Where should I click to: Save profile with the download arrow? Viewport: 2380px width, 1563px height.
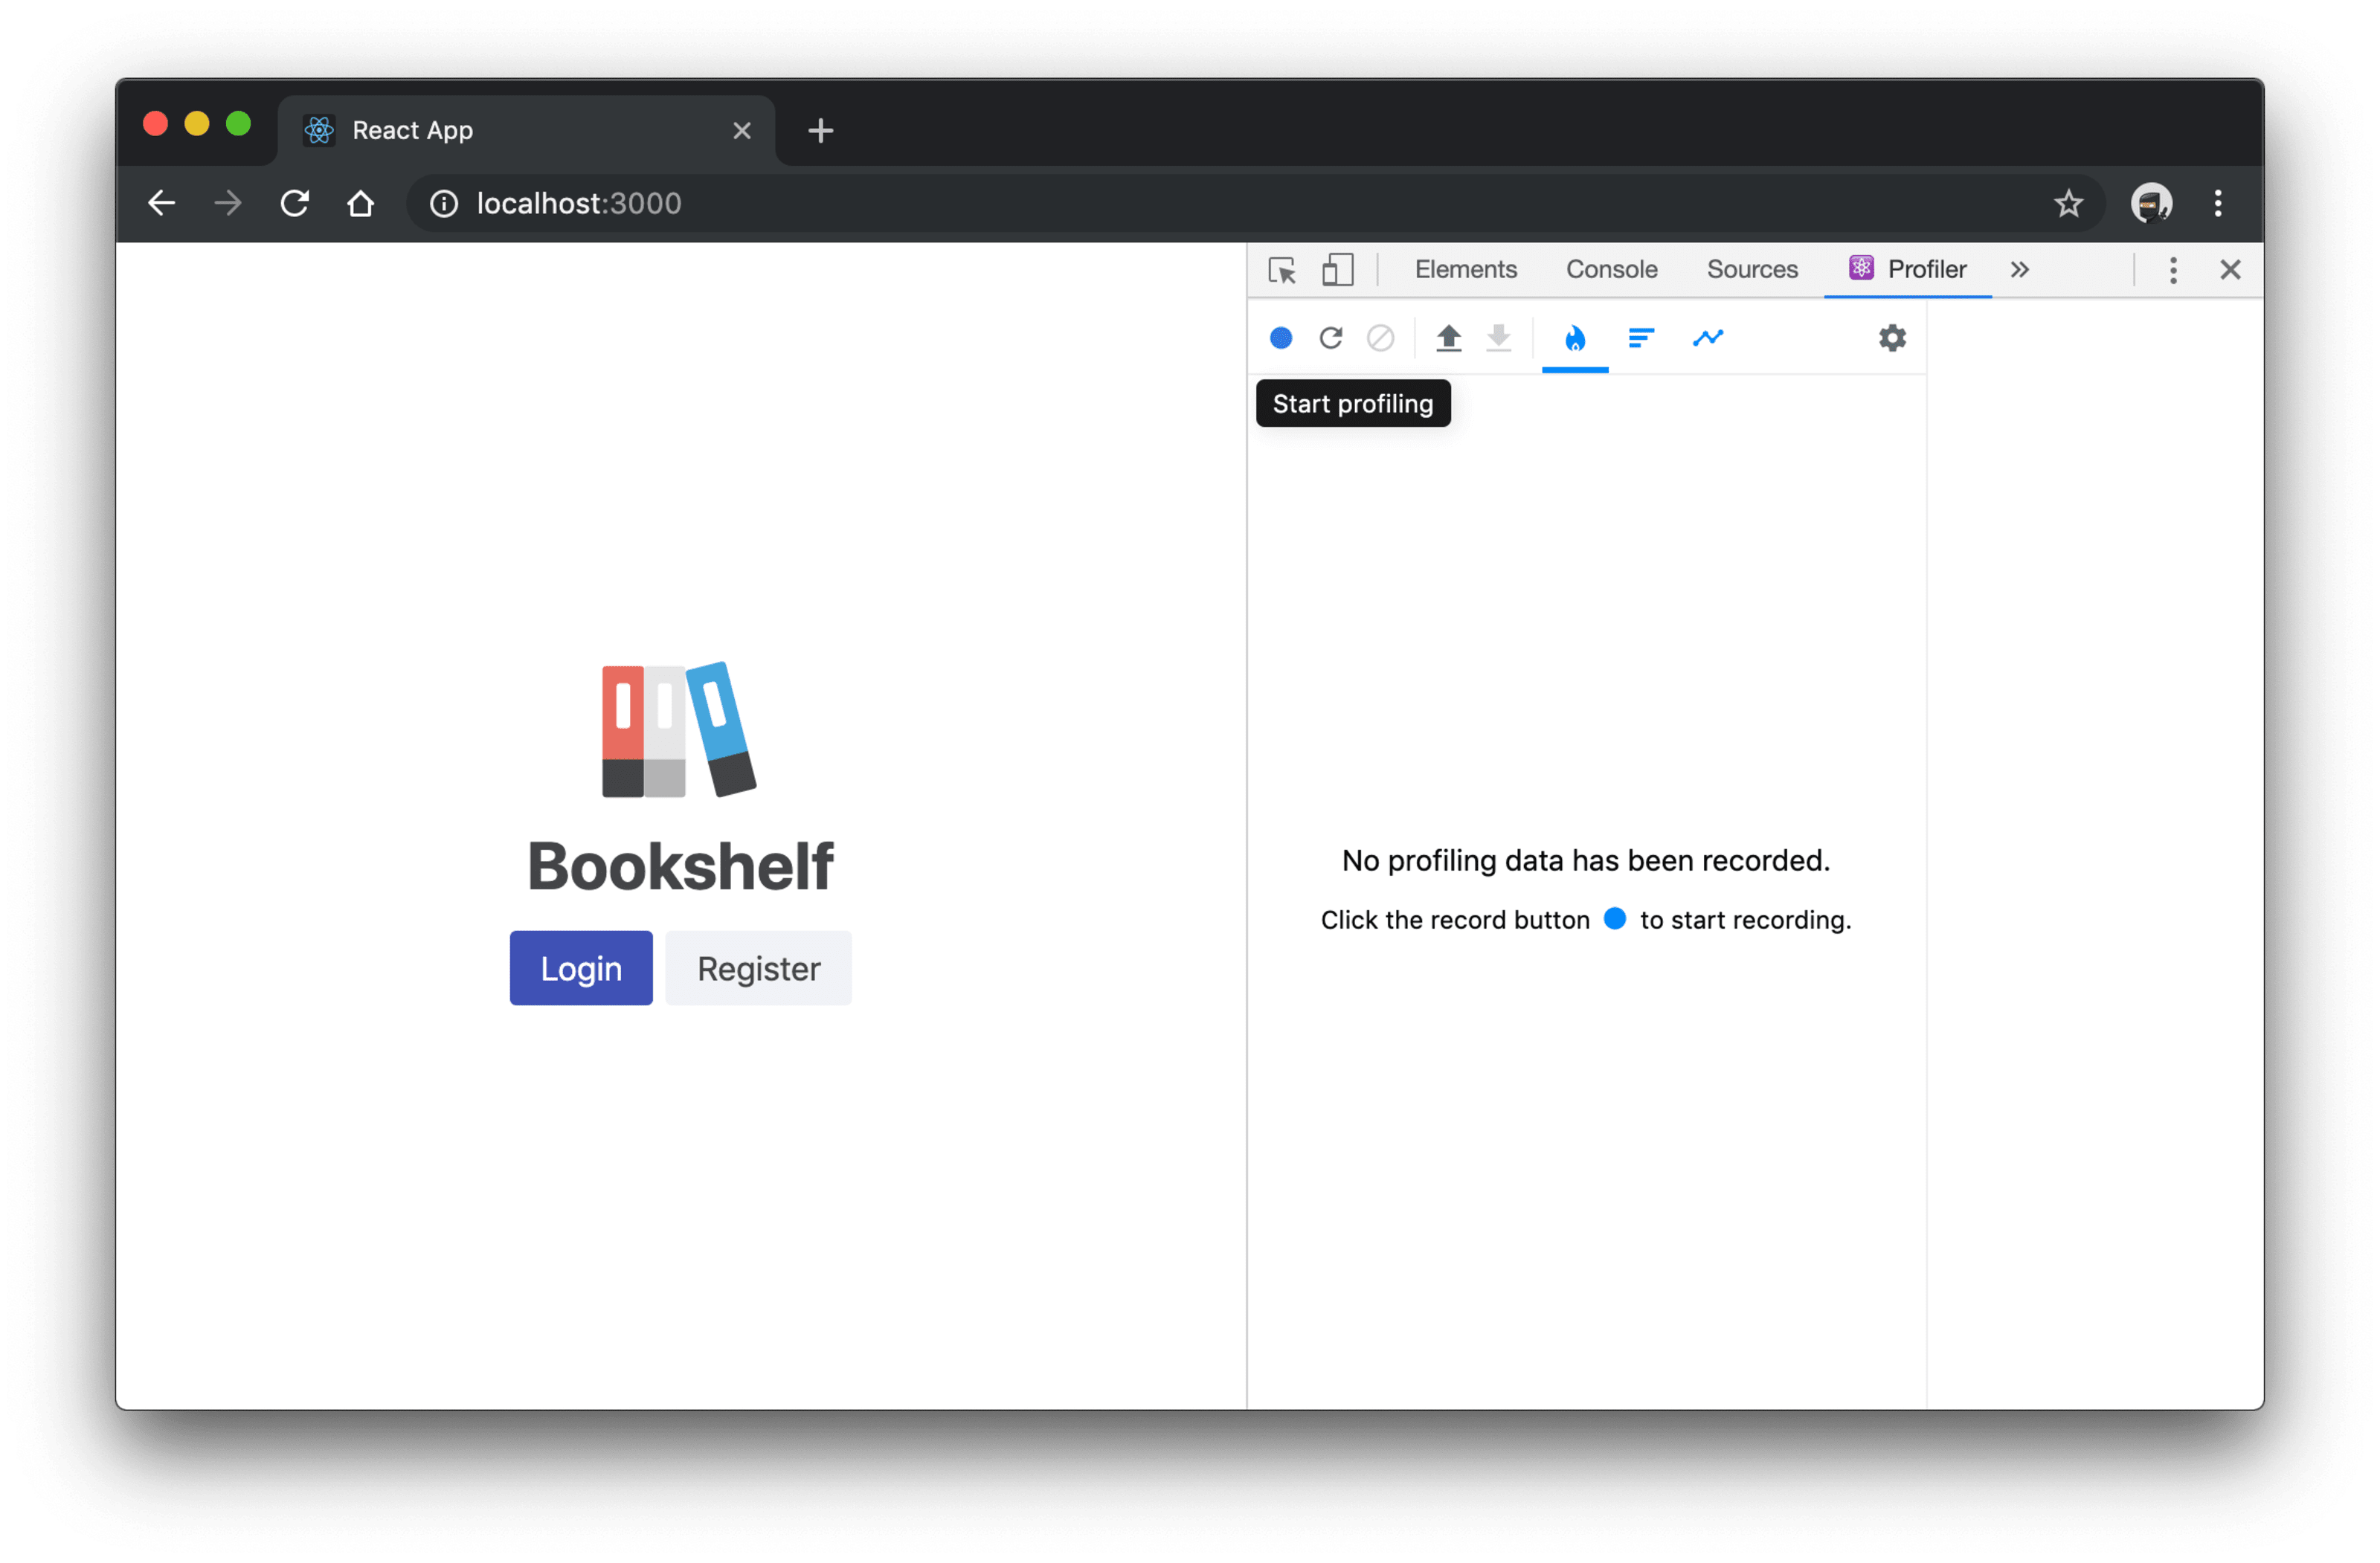click(x=1499, y=338)
